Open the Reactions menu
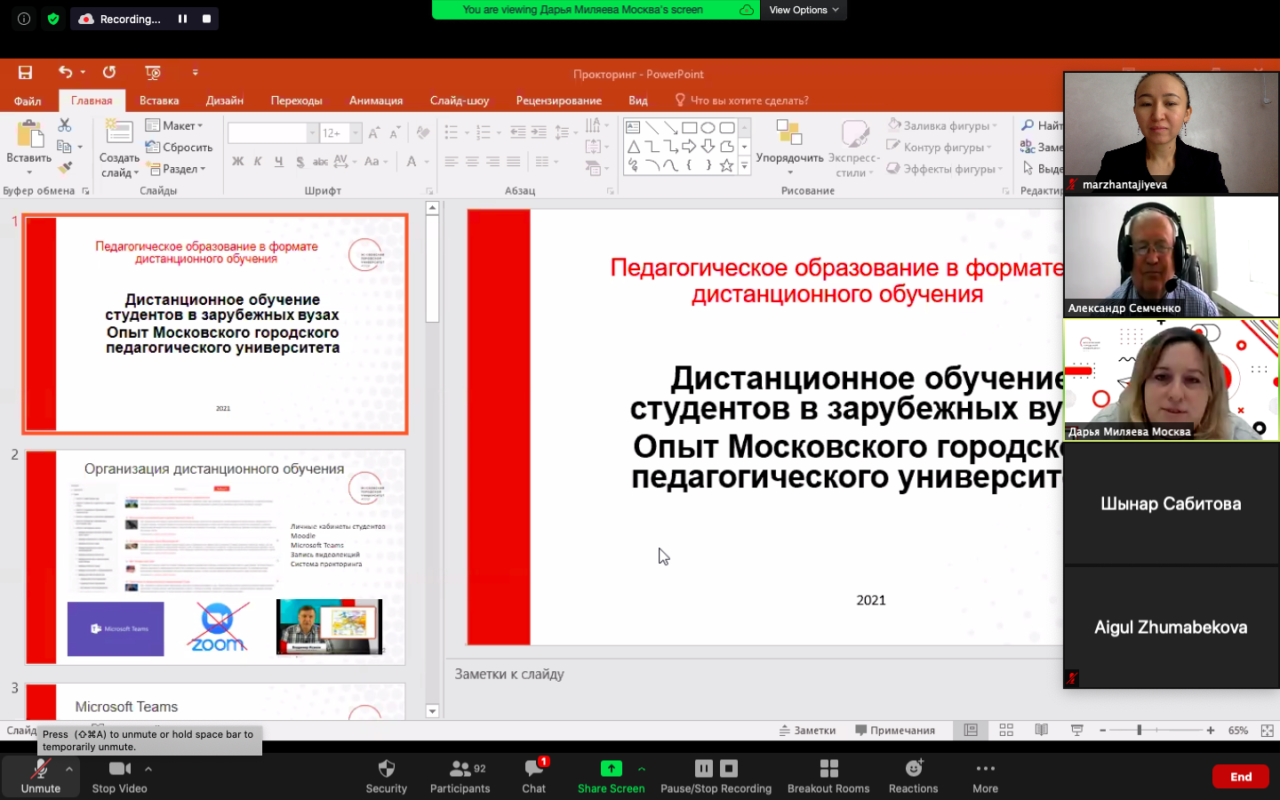The image size is (1280, 800). coord(913,769)
